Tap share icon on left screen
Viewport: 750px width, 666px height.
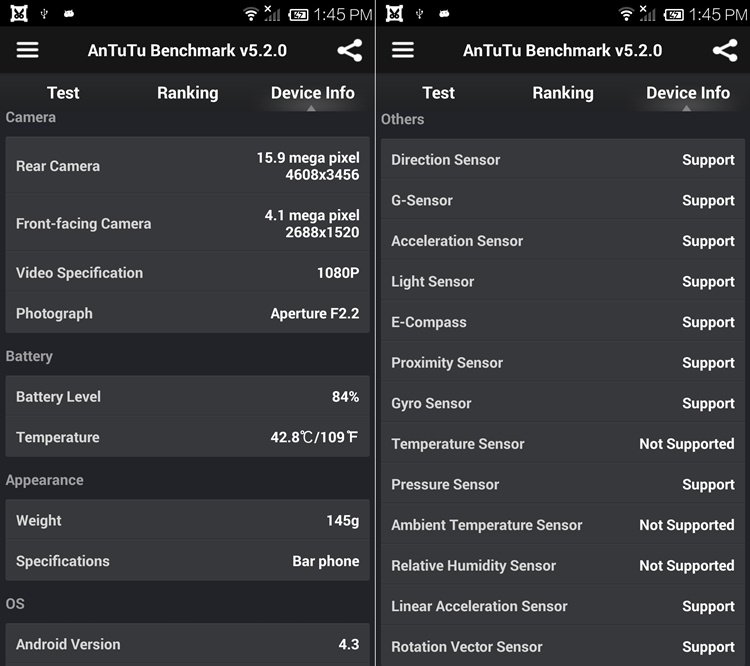click(x=350, y=50)
